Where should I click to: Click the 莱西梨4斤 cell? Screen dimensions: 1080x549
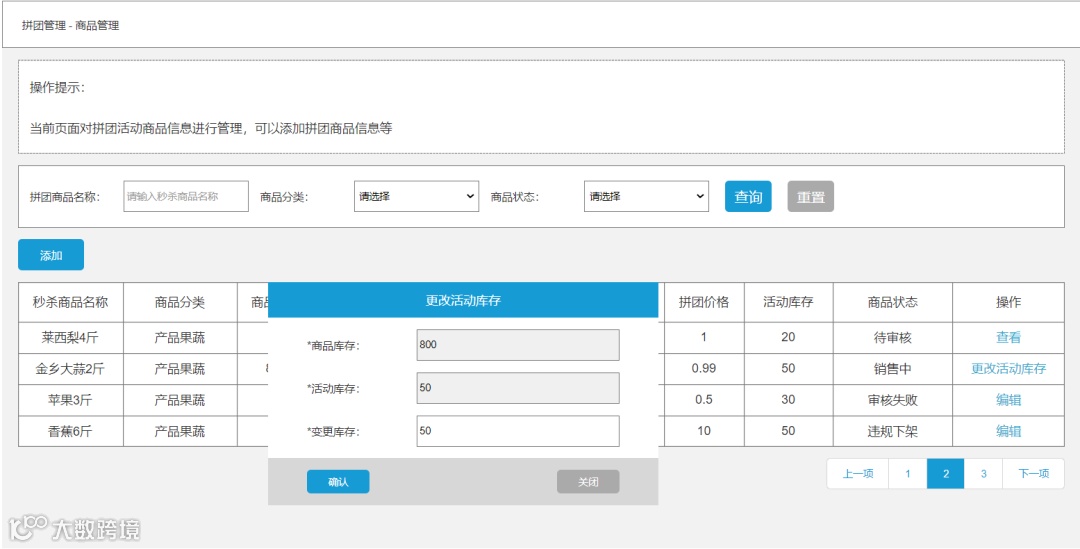70,338
